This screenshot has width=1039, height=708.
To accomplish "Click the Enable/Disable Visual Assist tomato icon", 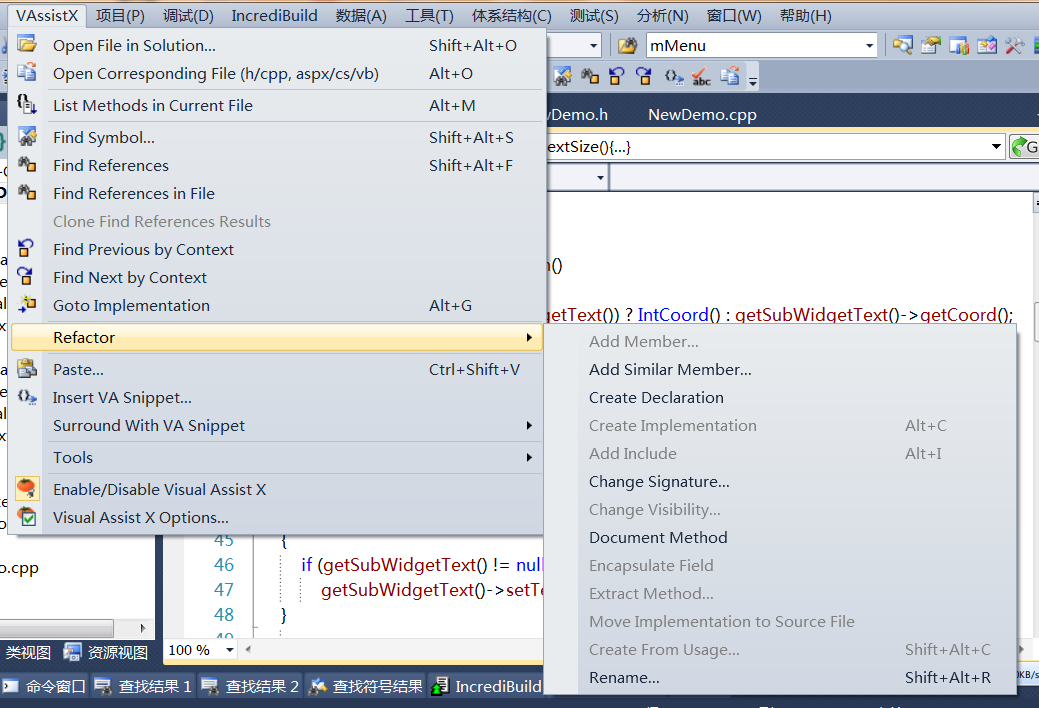I will 27,488.
